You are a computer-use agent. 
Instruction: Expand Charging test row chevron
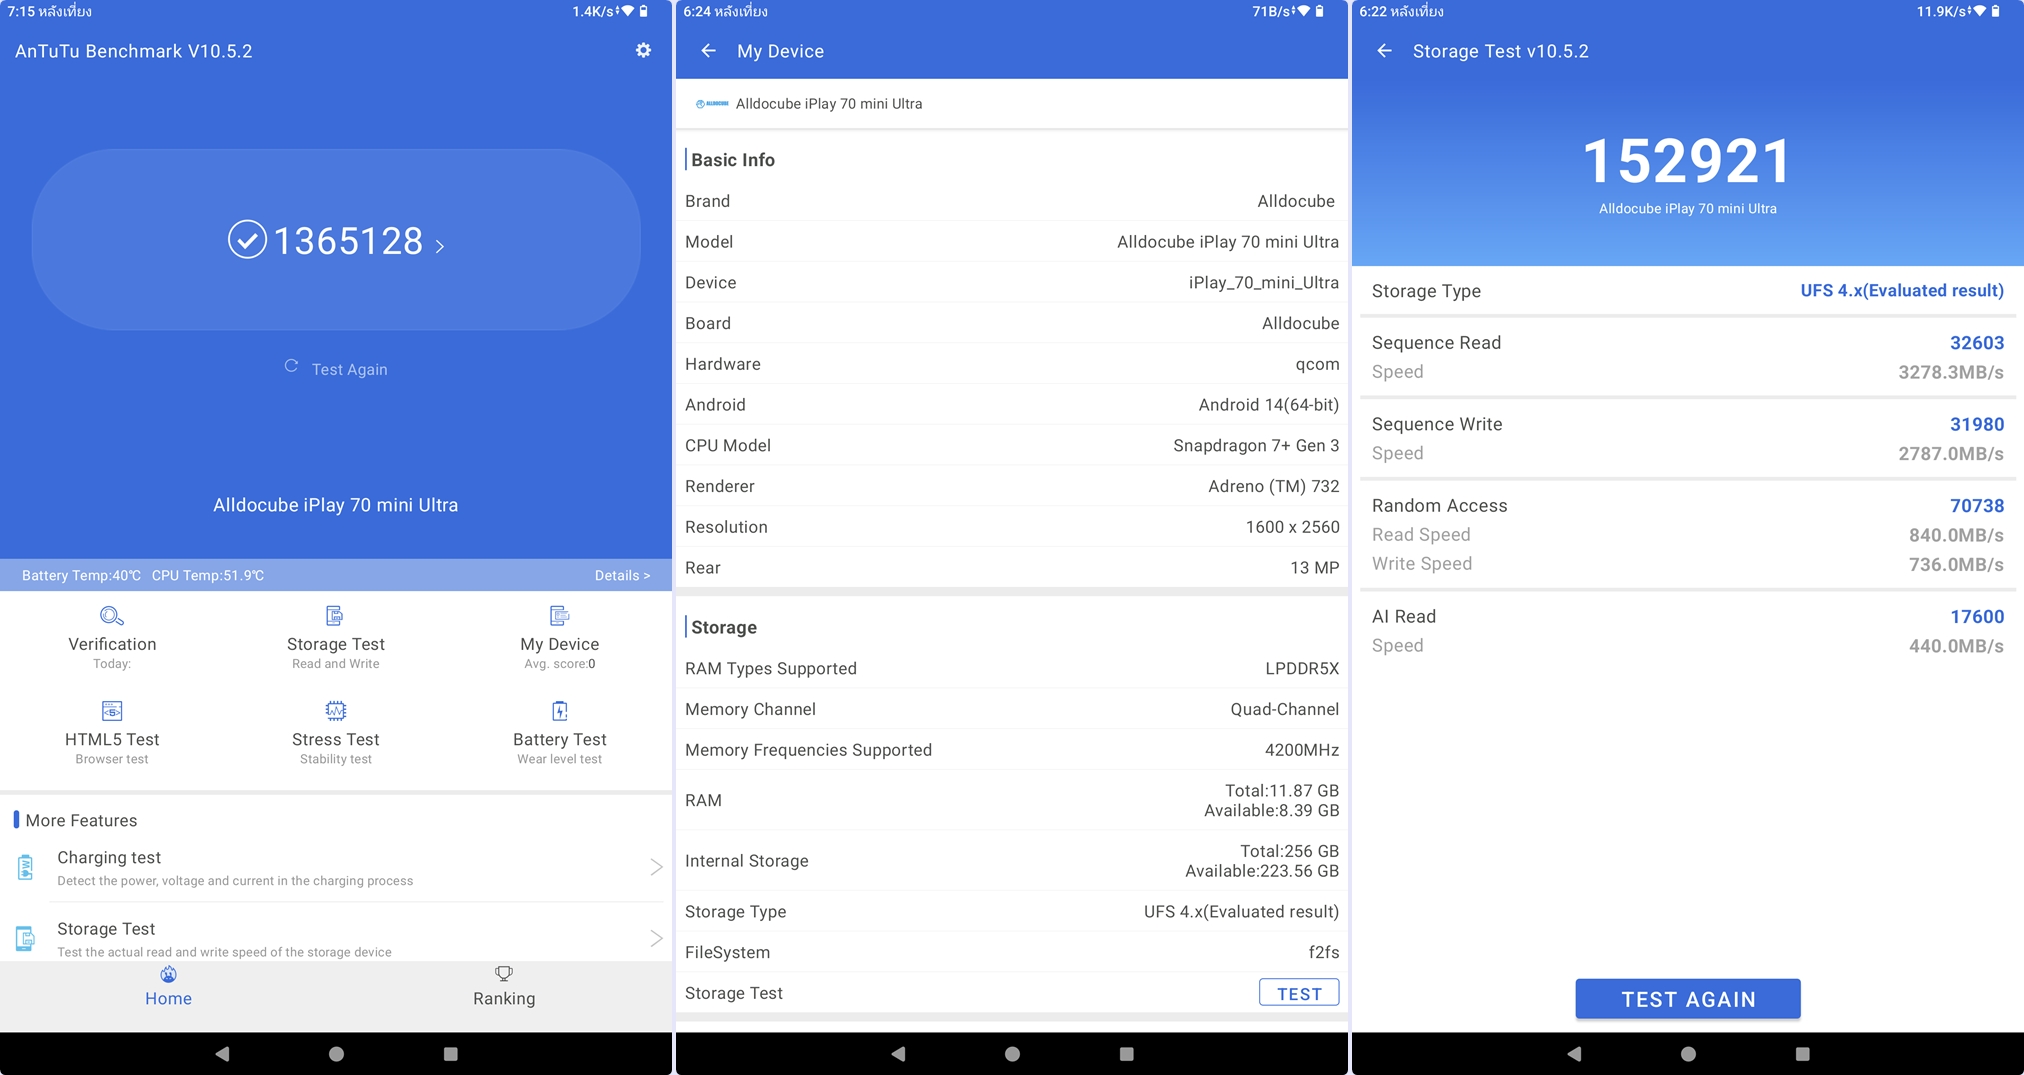tap(656, 867)
